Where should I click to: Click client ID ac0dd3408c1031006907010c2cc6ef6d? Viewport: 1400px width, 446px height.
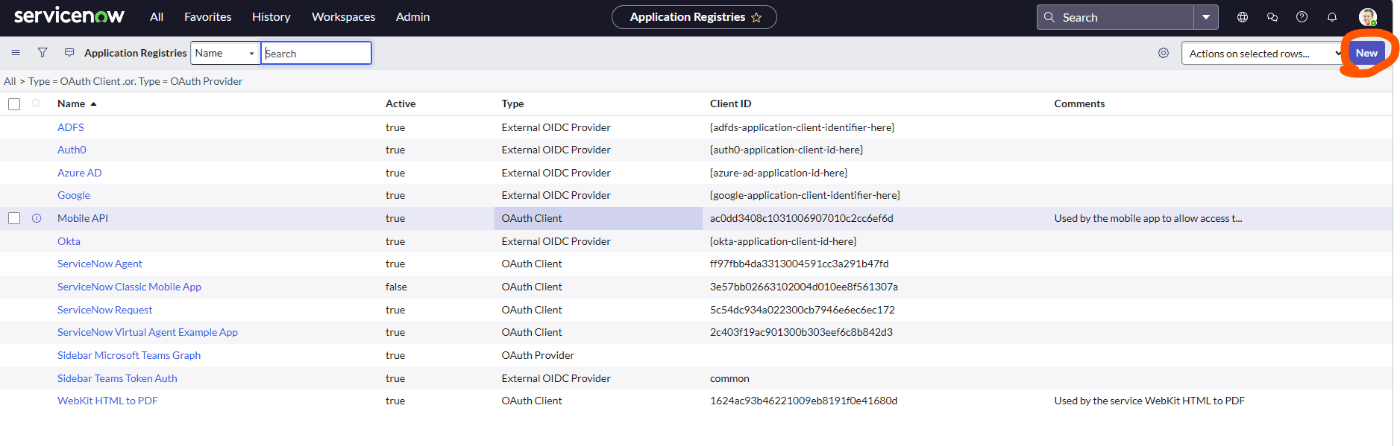click(802, 218)
